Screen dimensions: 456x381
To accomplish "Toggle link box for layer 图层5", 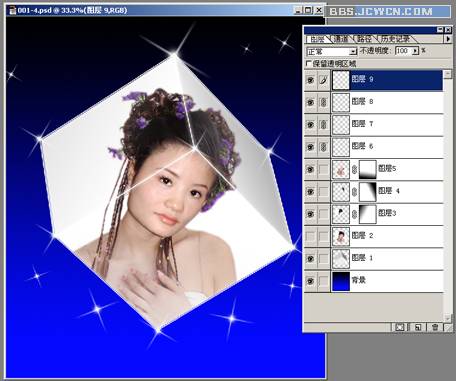I will coord(323,169).
